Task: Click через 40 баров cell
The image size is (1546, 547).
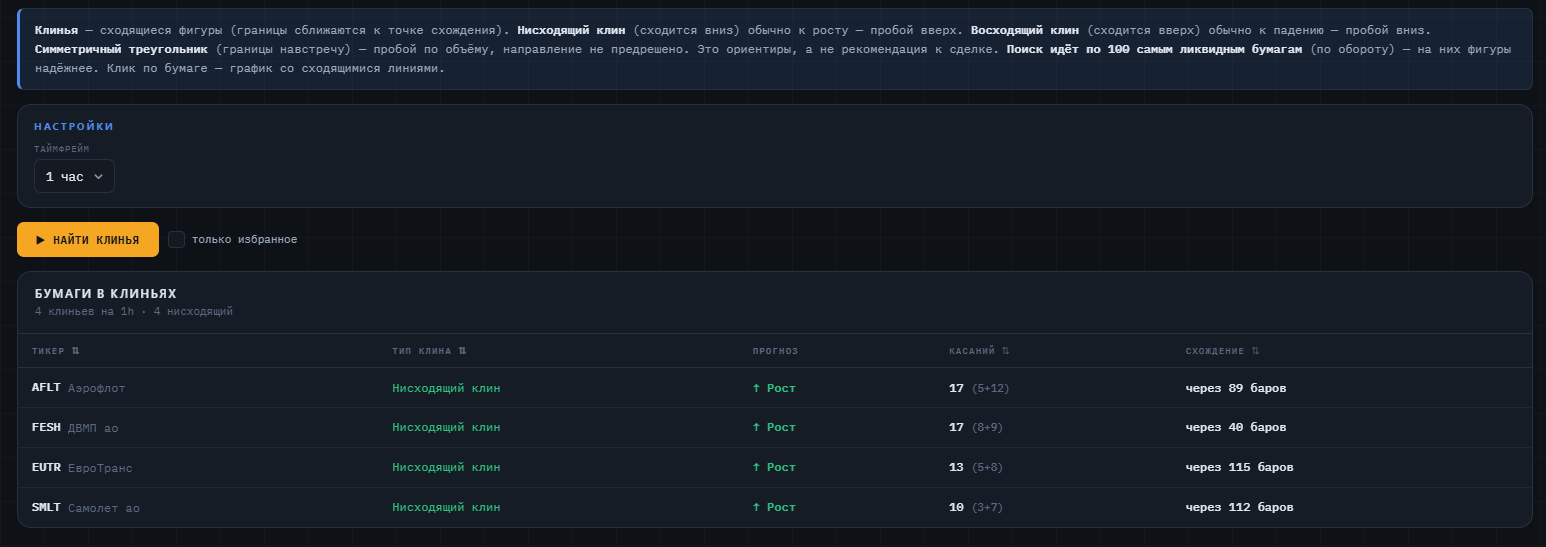Action: click(x=1236, y=428)
